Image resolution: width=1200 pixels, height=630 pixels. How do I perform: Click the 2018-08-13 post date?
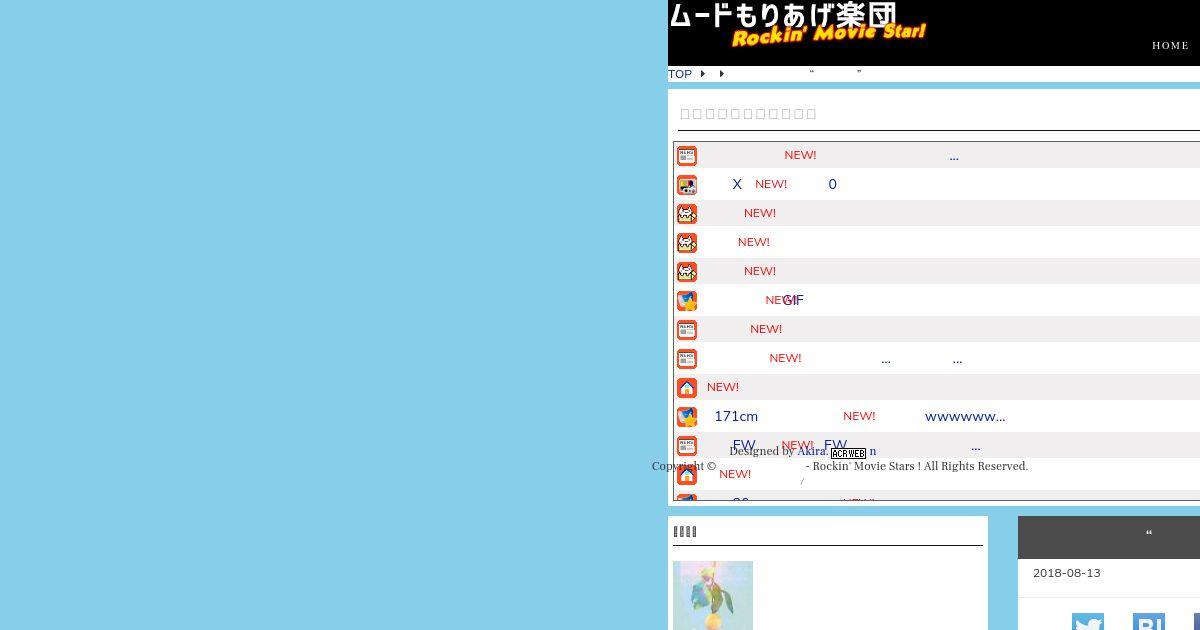(x=1066, y=573)
